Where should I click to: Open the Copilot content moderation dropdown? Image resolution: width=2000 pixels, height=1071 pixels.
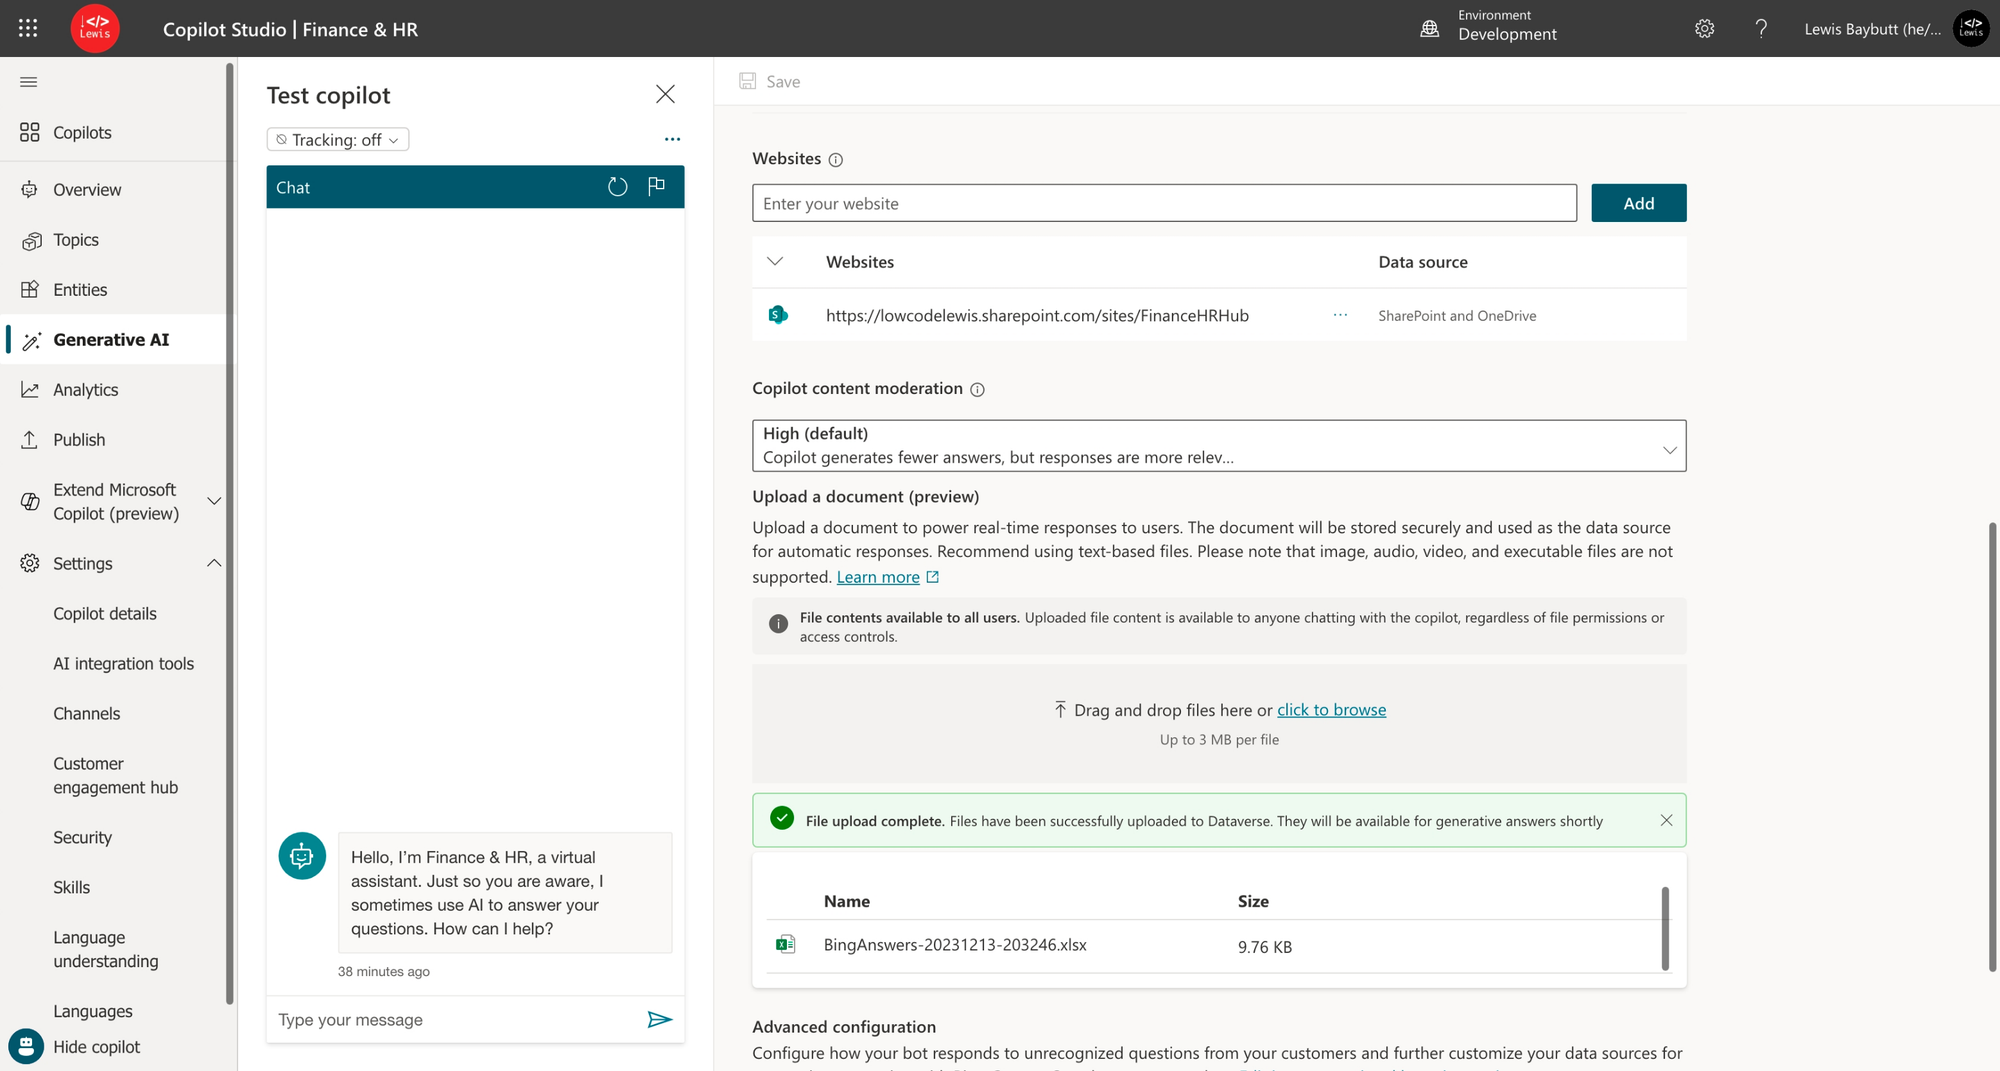coord(1219,445)
